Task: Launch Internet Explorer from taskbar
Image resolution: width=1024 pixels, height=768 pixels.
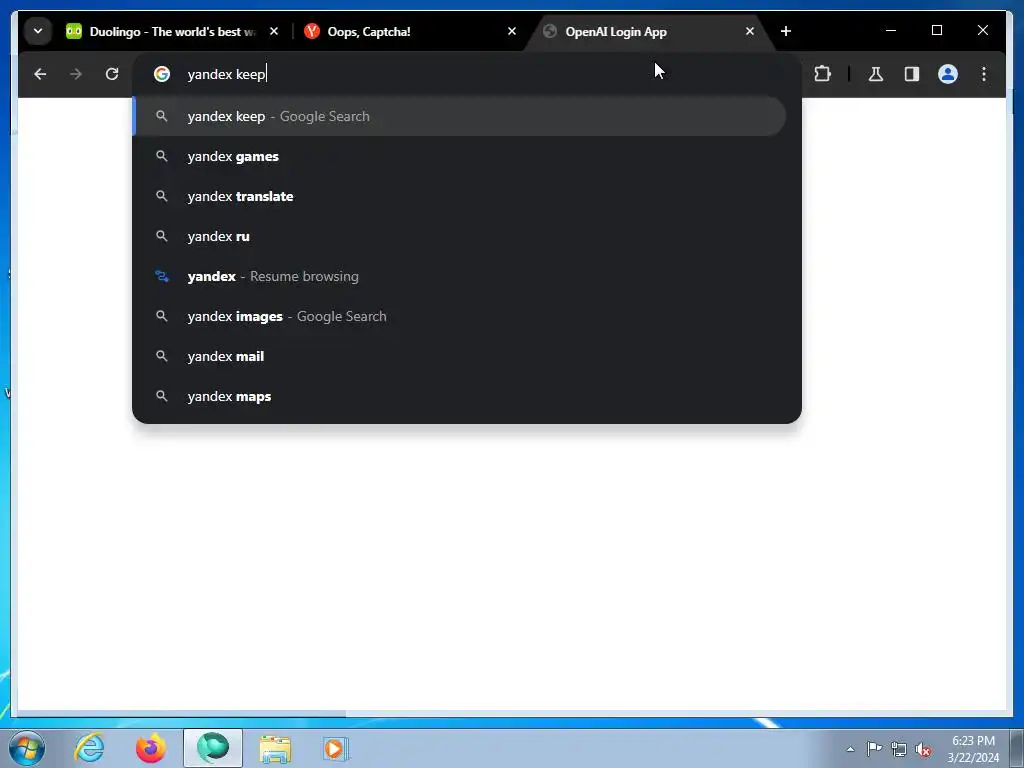Action: coord(89,748)
